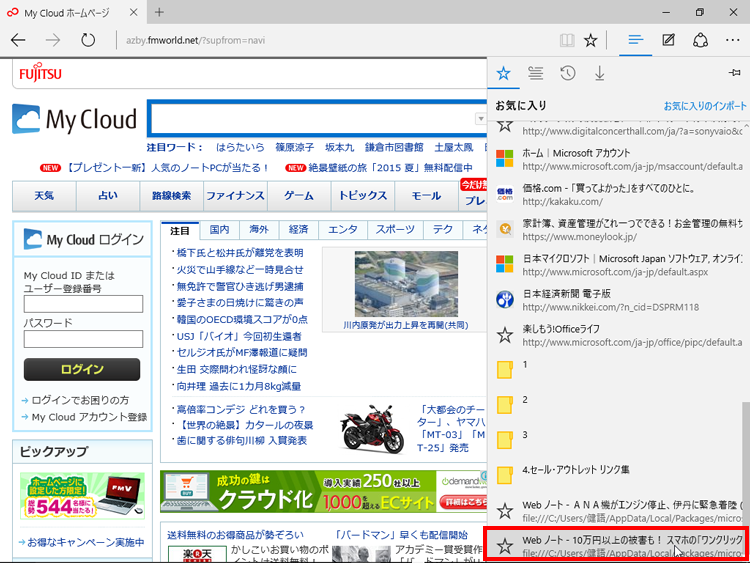Click the My Cloud ID input field
750x563 pixels.
pos(83,304)
